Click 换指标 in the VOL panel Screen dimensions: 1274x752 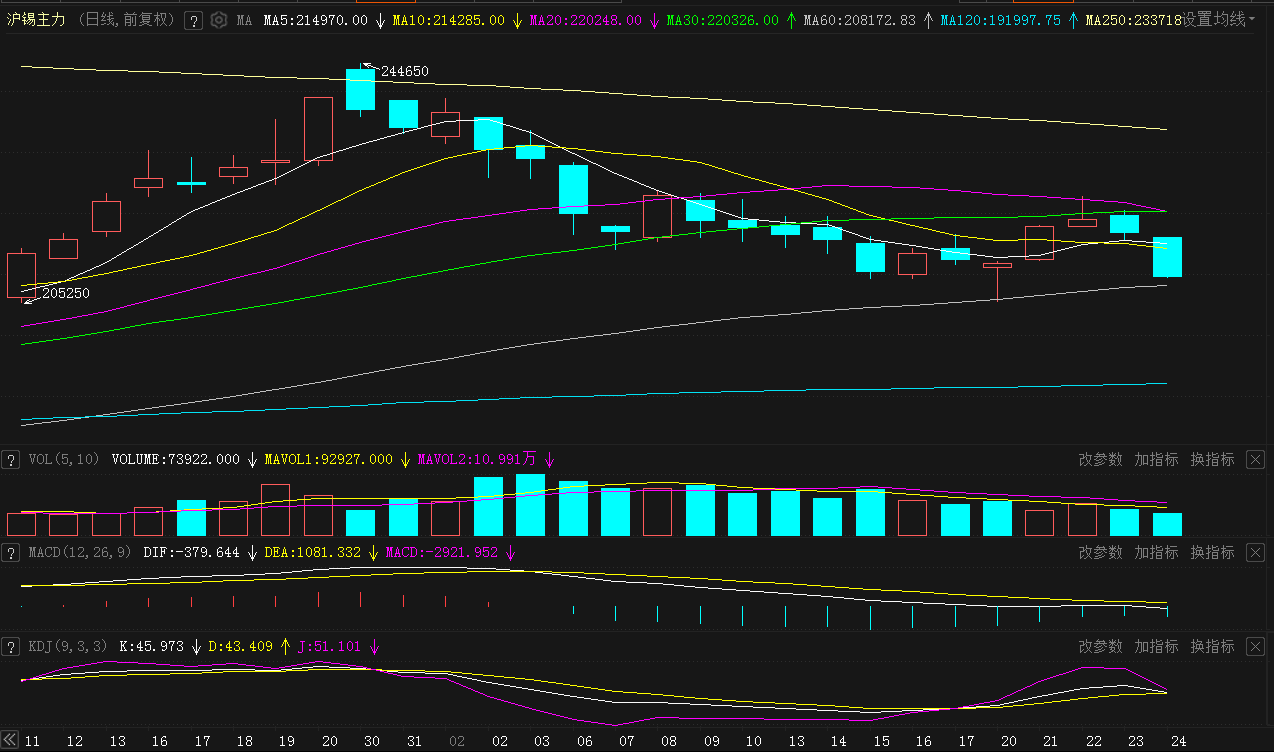pyautogui.click(x=1212, y=460)
